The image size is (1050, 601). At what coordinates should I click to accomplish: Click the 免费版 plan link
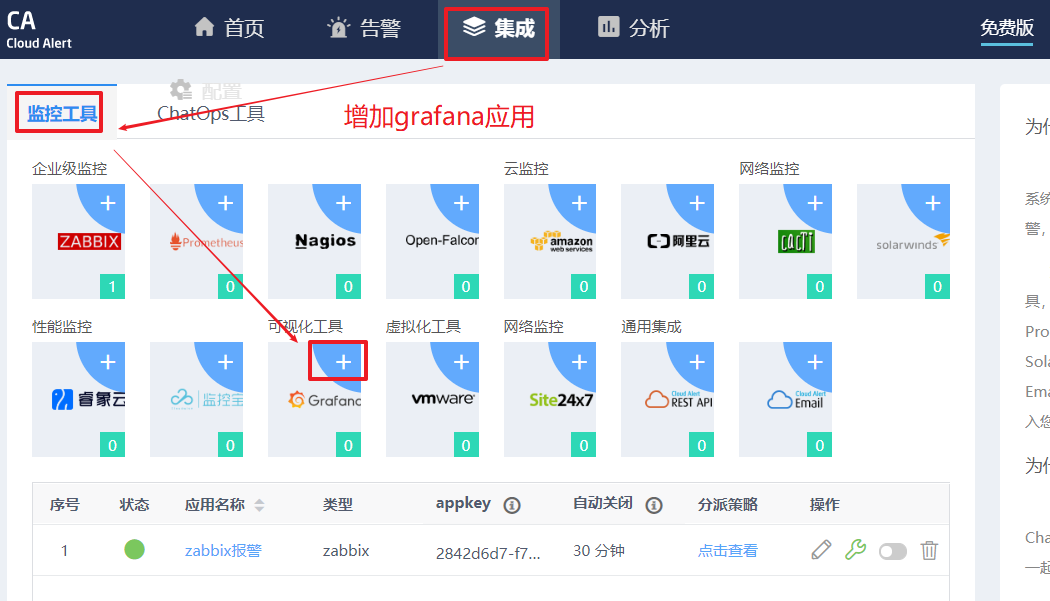pos(1006,28)
